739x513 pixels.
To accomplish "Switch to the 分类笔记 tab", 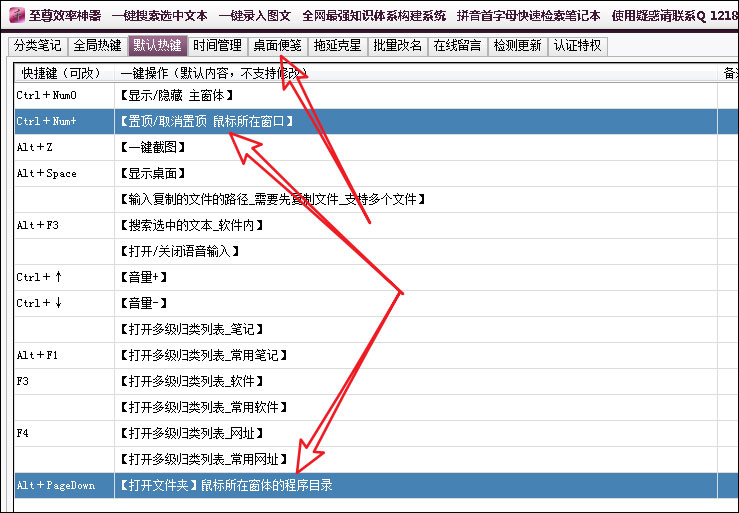I will [x=36, y=45].
